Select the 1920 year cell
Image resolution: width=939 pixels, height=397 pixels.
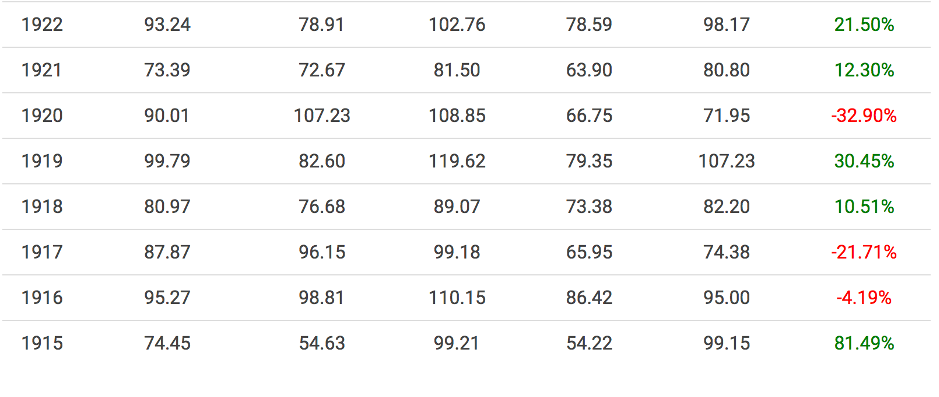coord(42,116)
